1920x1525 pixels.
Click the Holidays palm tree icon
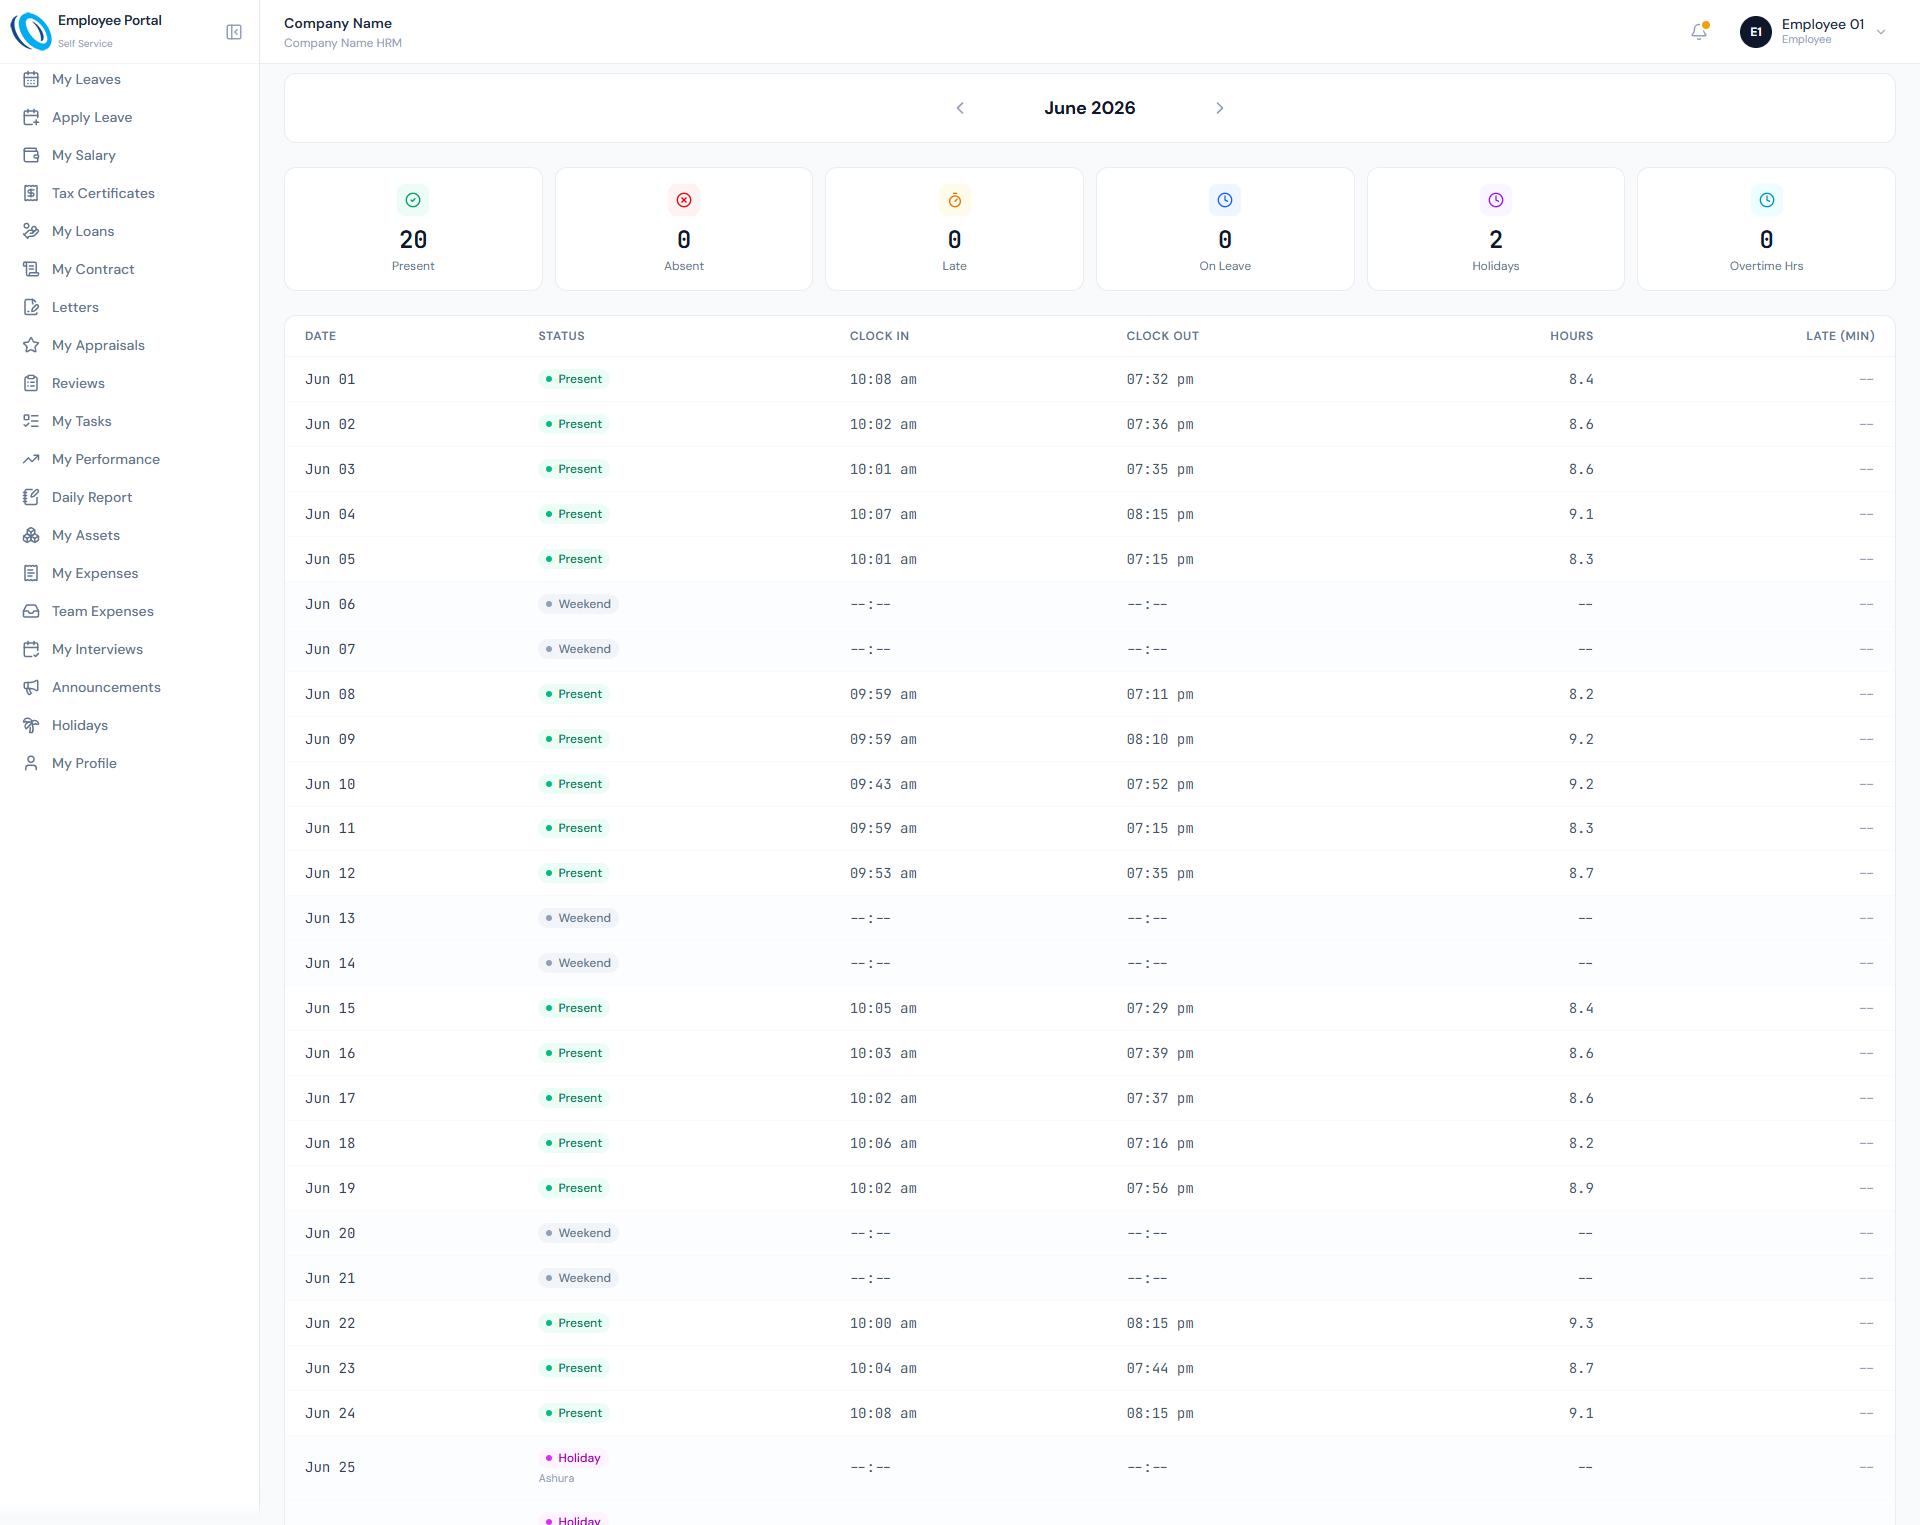pyautogui.click(x=31, y=725)
